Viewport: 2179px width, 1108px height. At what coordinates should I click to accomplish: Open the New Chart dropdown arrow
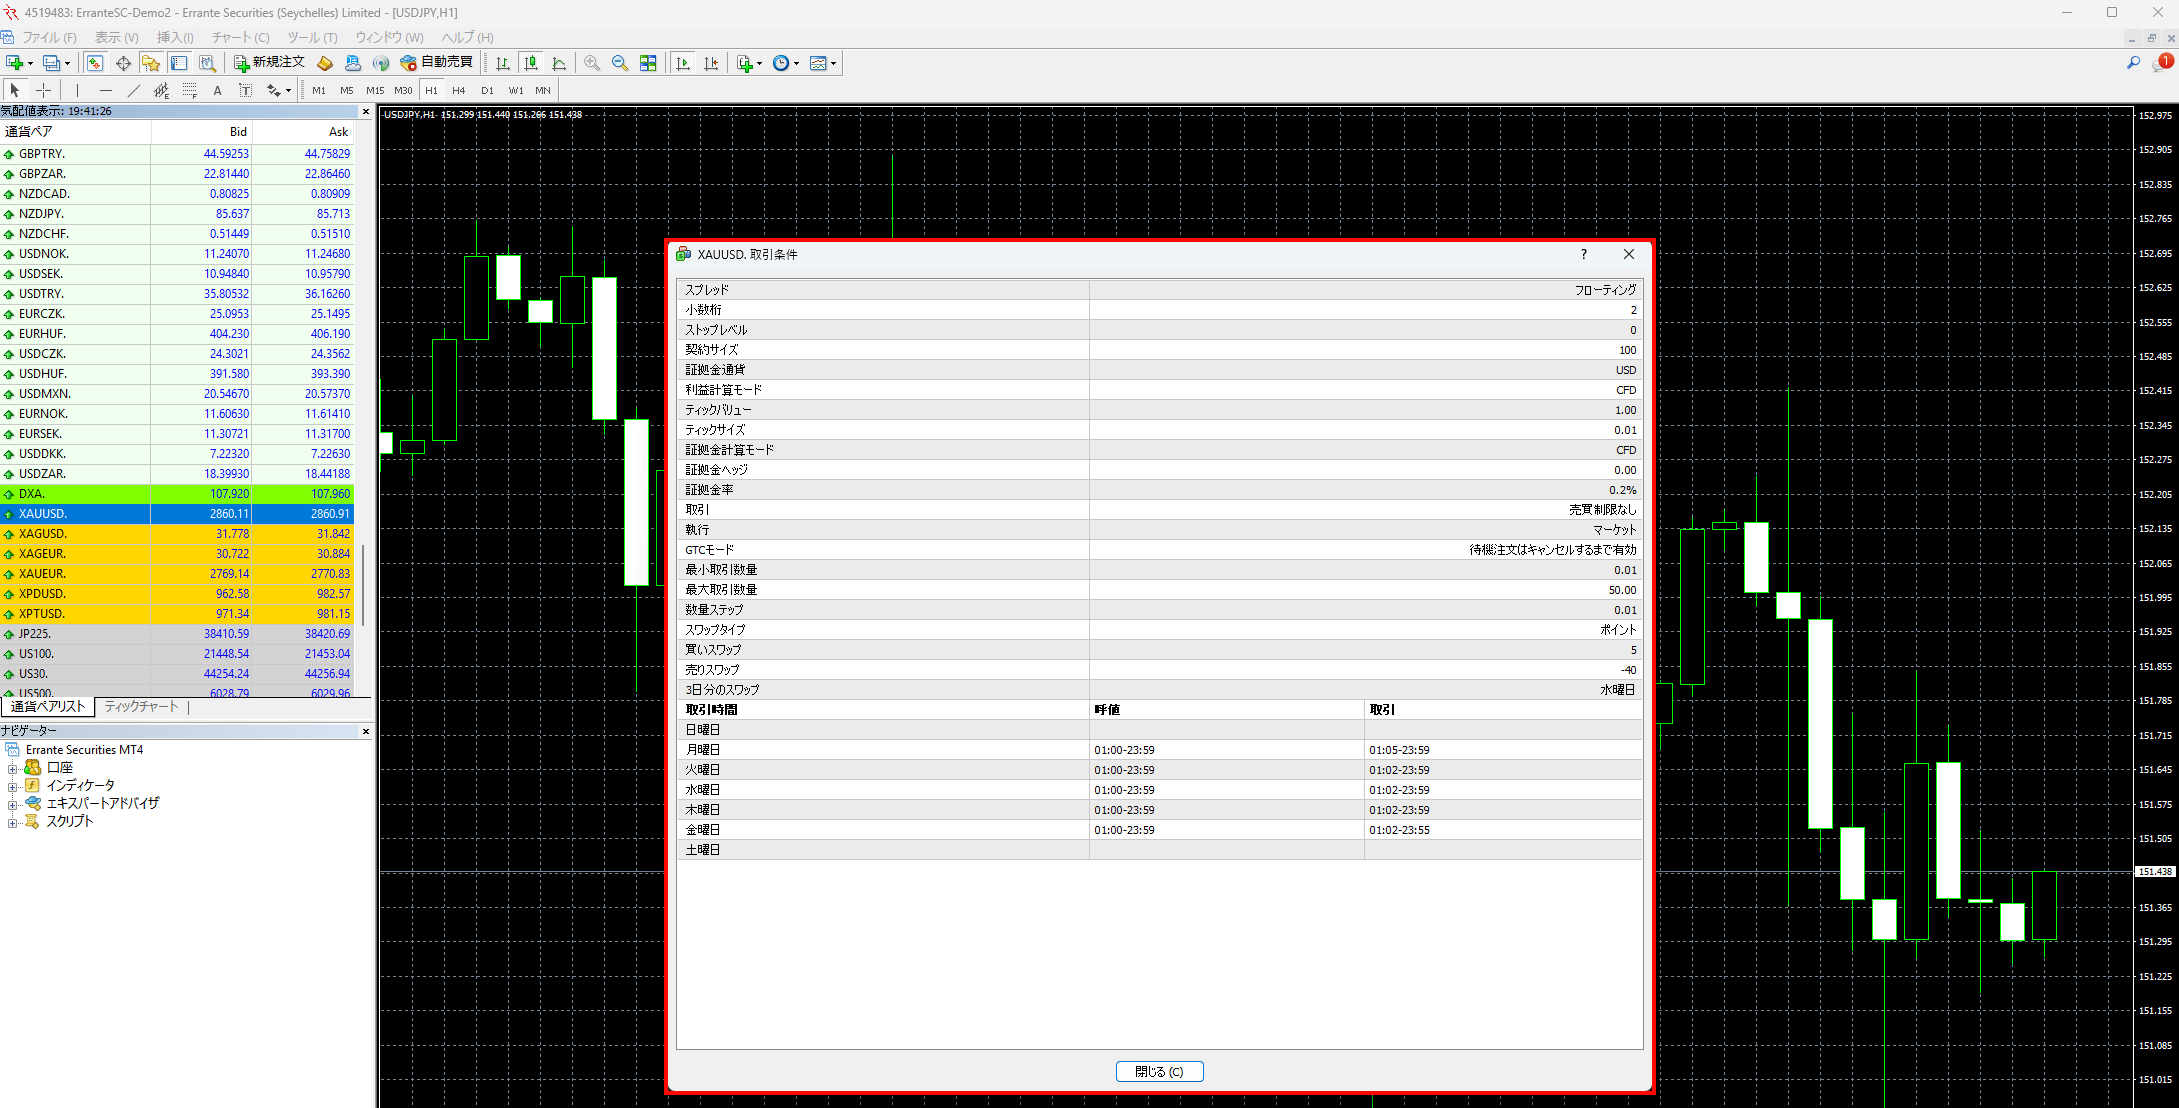pos(30,63)
